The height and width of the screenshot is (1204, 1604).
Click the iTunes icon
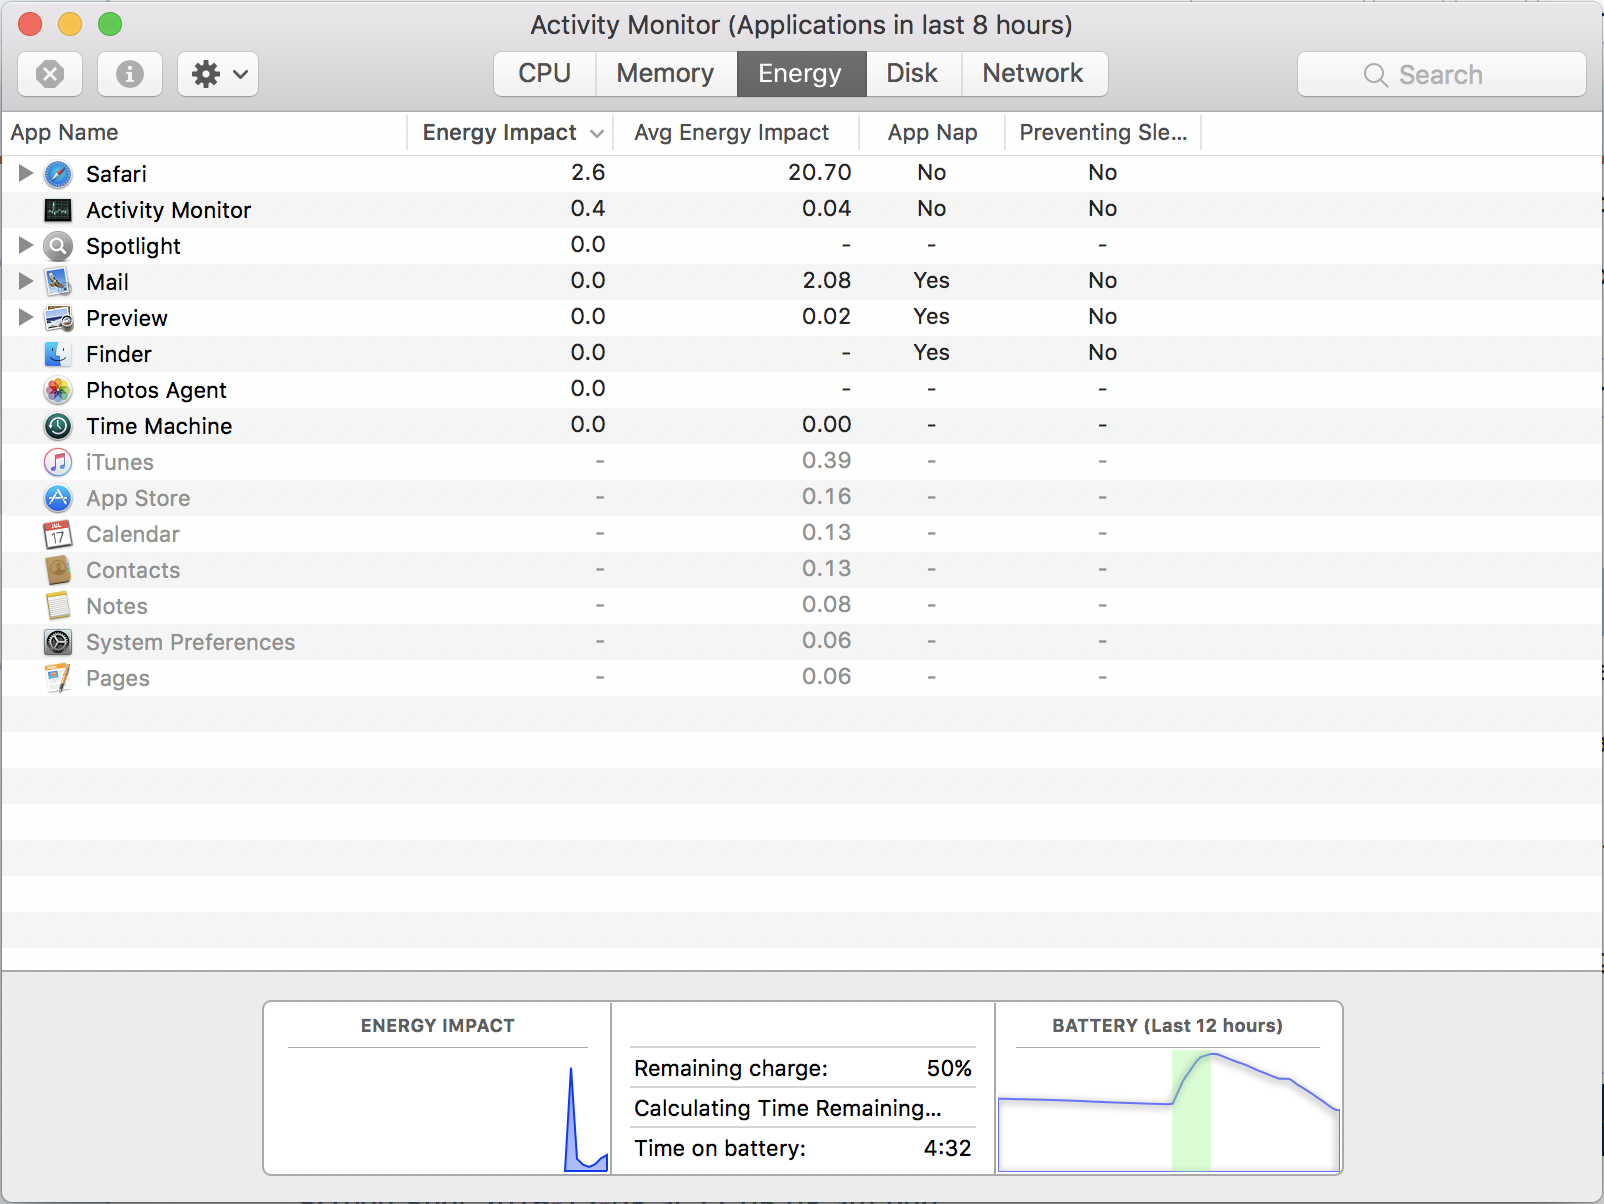tap(58, 462)
